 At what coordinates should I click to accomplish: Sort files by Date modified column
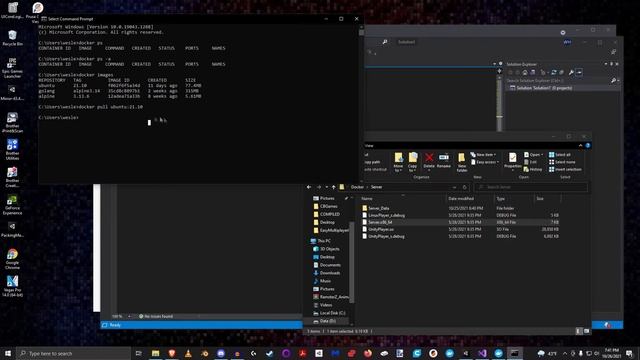click(x=461, y=199)
